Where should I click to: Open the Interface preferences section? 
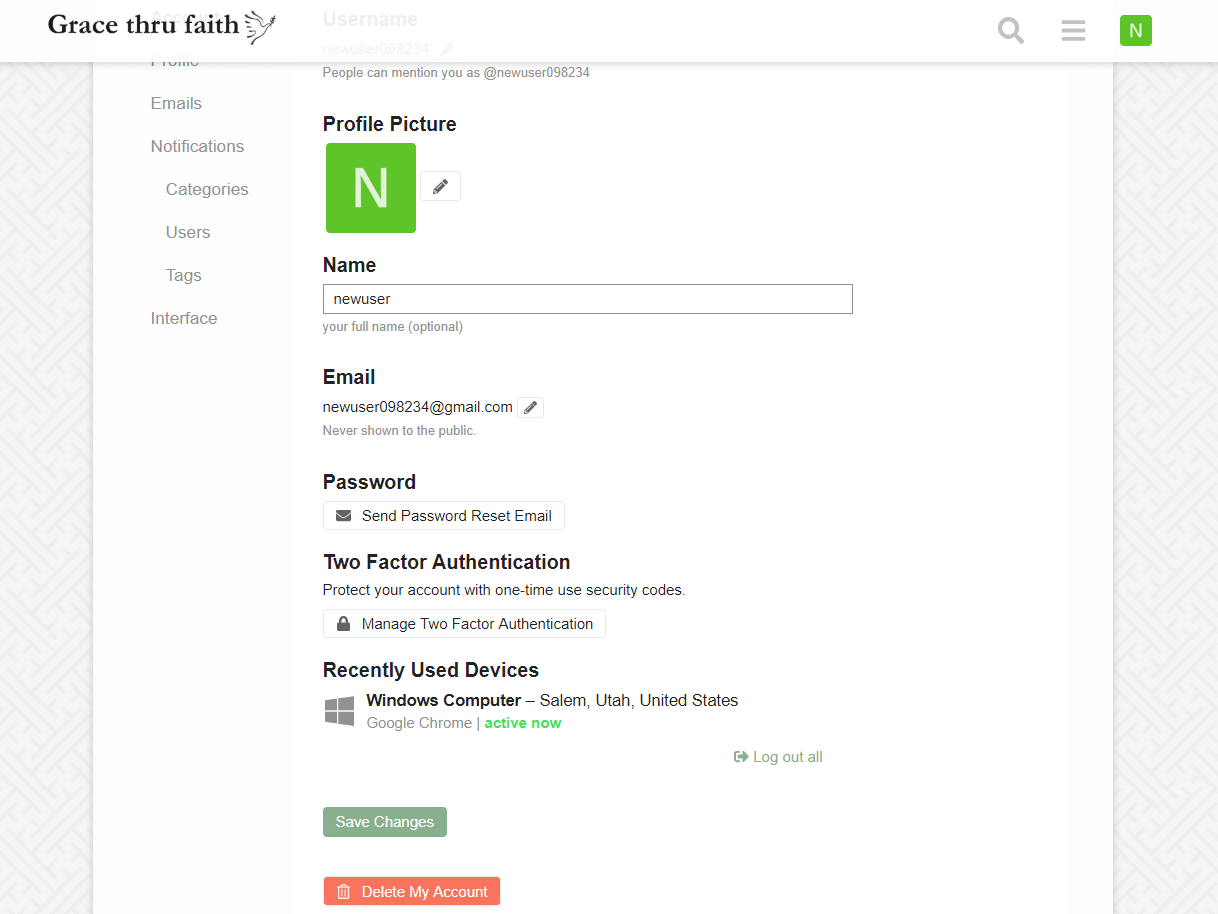click(x=184, y=318)
